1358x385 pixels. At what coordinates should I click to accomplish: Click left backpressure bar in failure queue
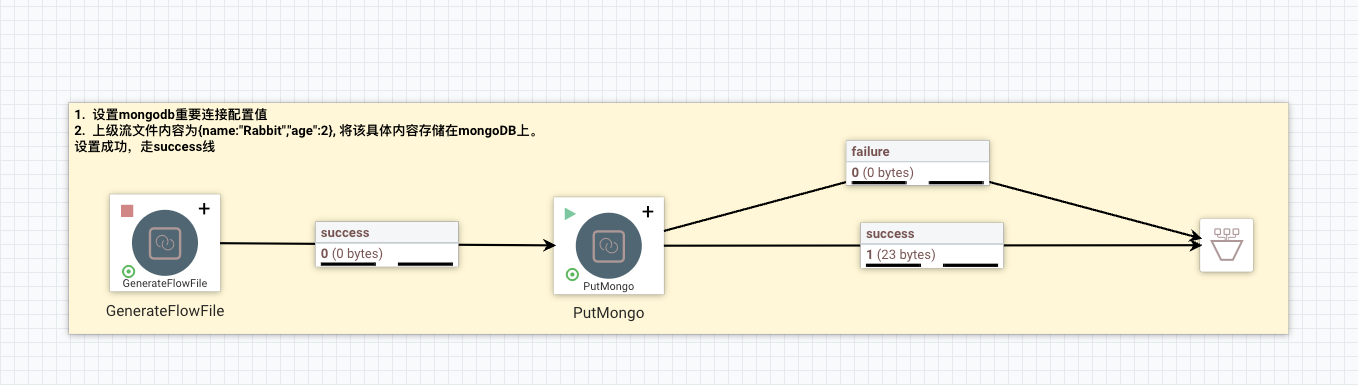879,183
